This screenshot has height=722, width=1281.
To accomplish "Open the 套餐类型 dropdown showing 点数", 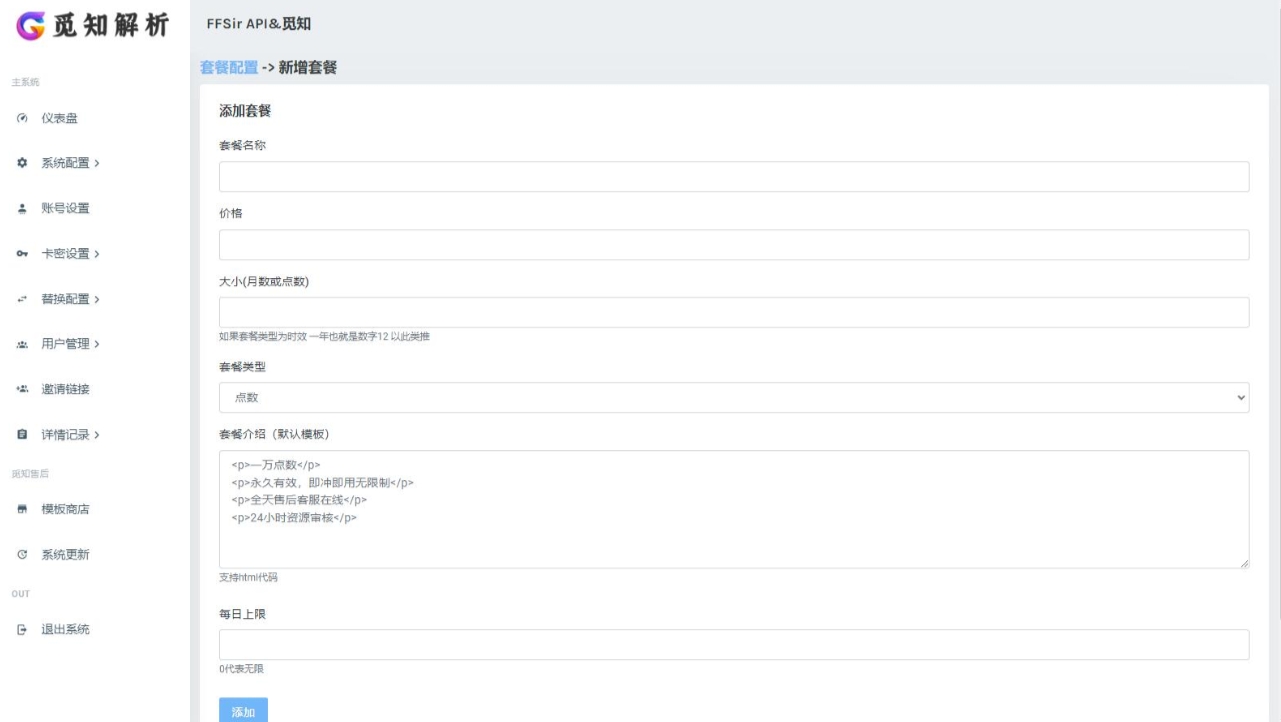I will coord(733,398).
